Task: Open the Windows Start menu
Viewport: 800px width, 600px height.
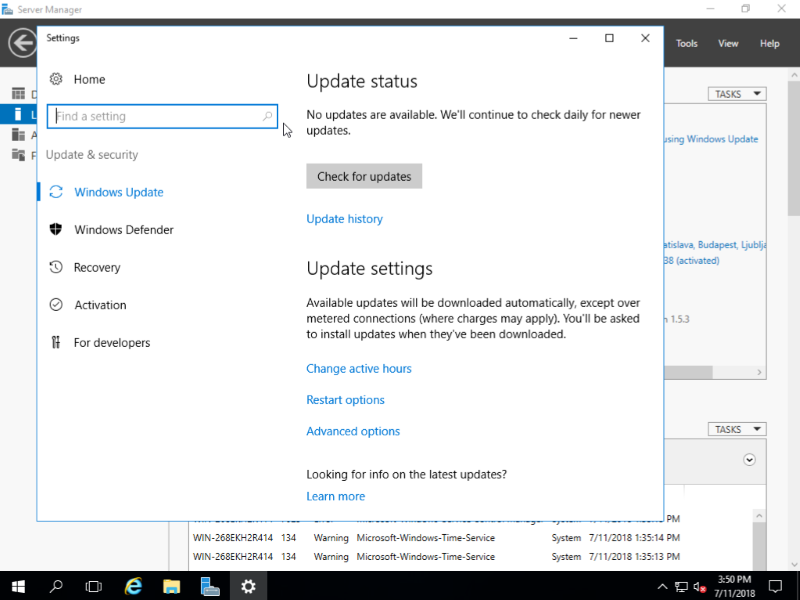Action: [18, 586]
